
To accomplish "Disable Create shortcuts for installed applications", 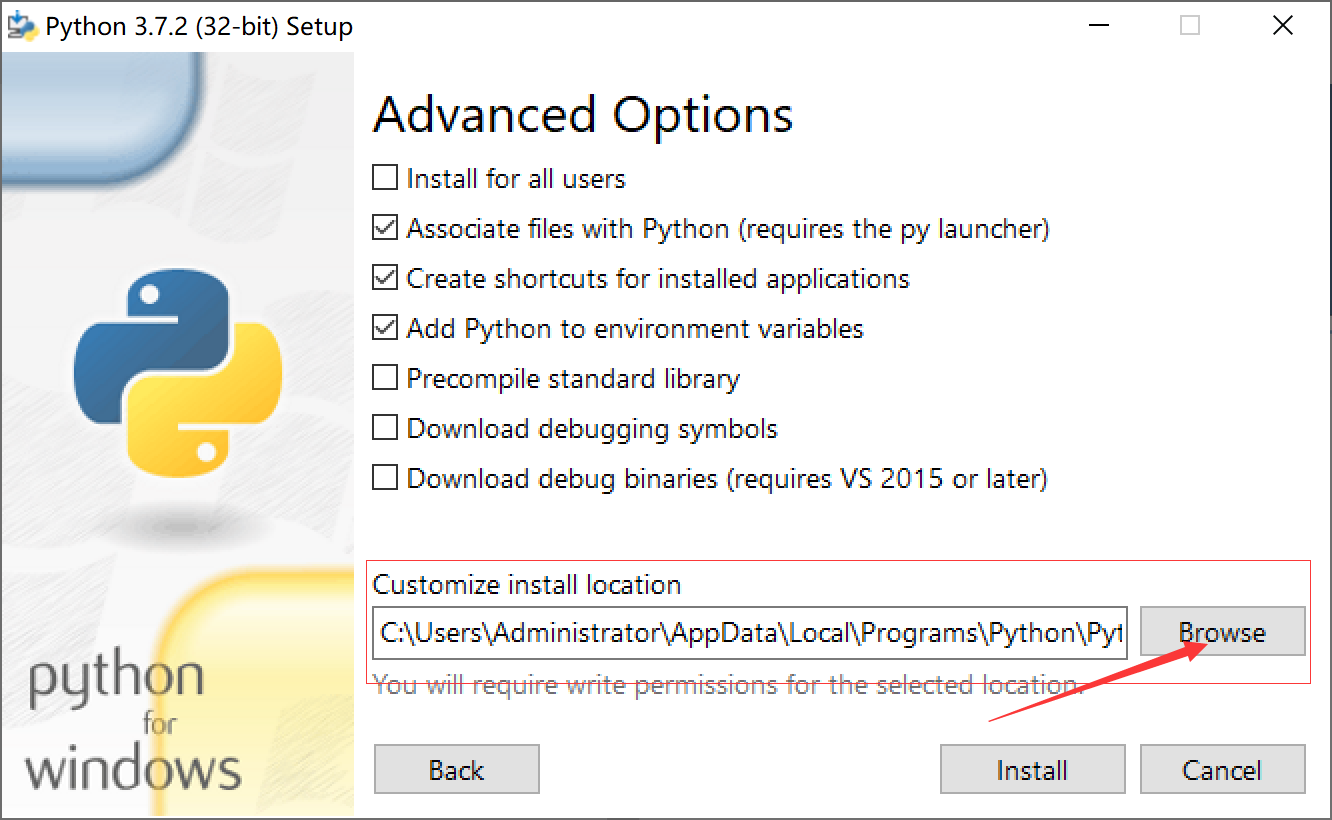I will coord(385,277).
